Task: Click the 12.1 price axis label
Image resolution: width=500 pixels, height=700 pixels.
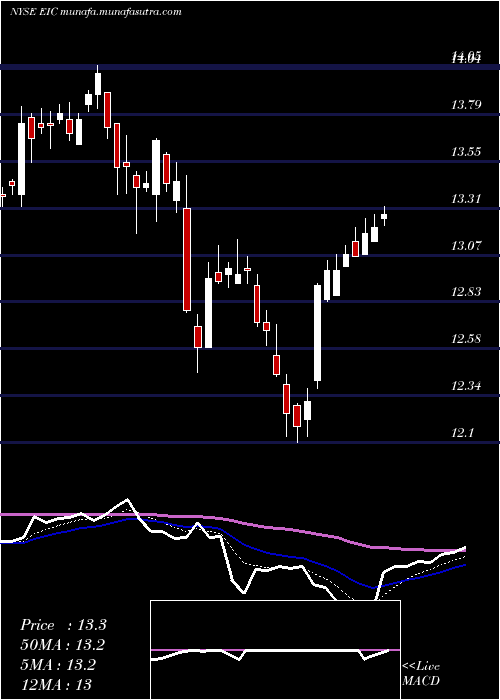Action: 463,432
